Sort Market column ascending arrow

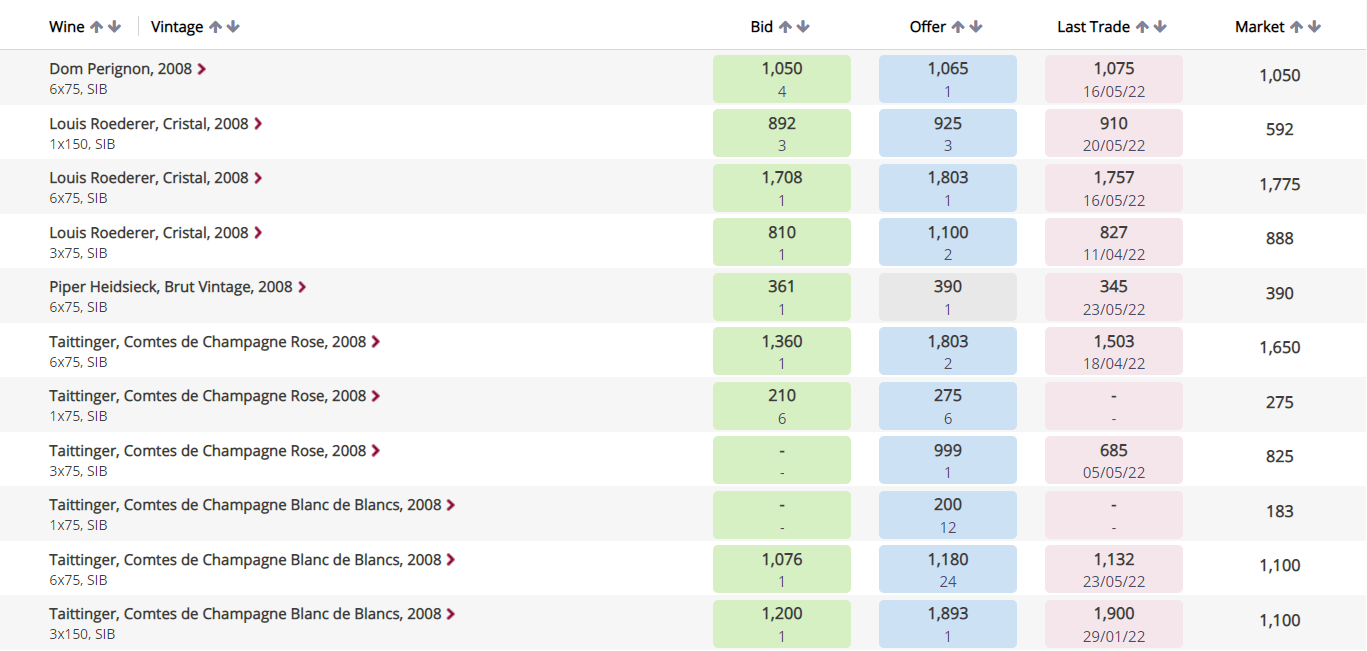(x=1296, y=27)
